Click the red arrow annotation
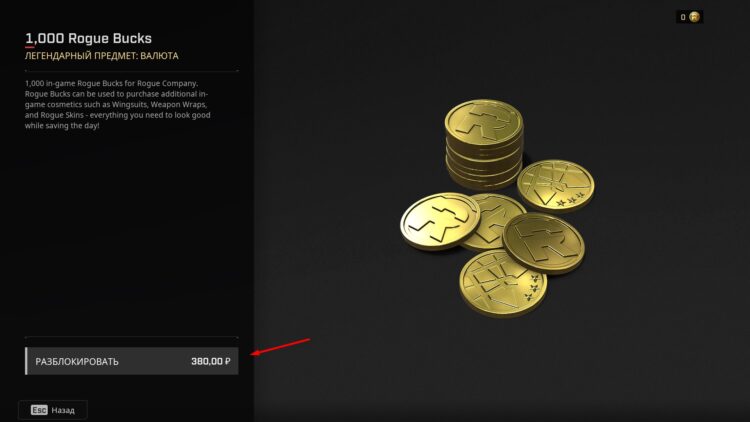This screenshot has width=750, height=422. tap(281, 347)
